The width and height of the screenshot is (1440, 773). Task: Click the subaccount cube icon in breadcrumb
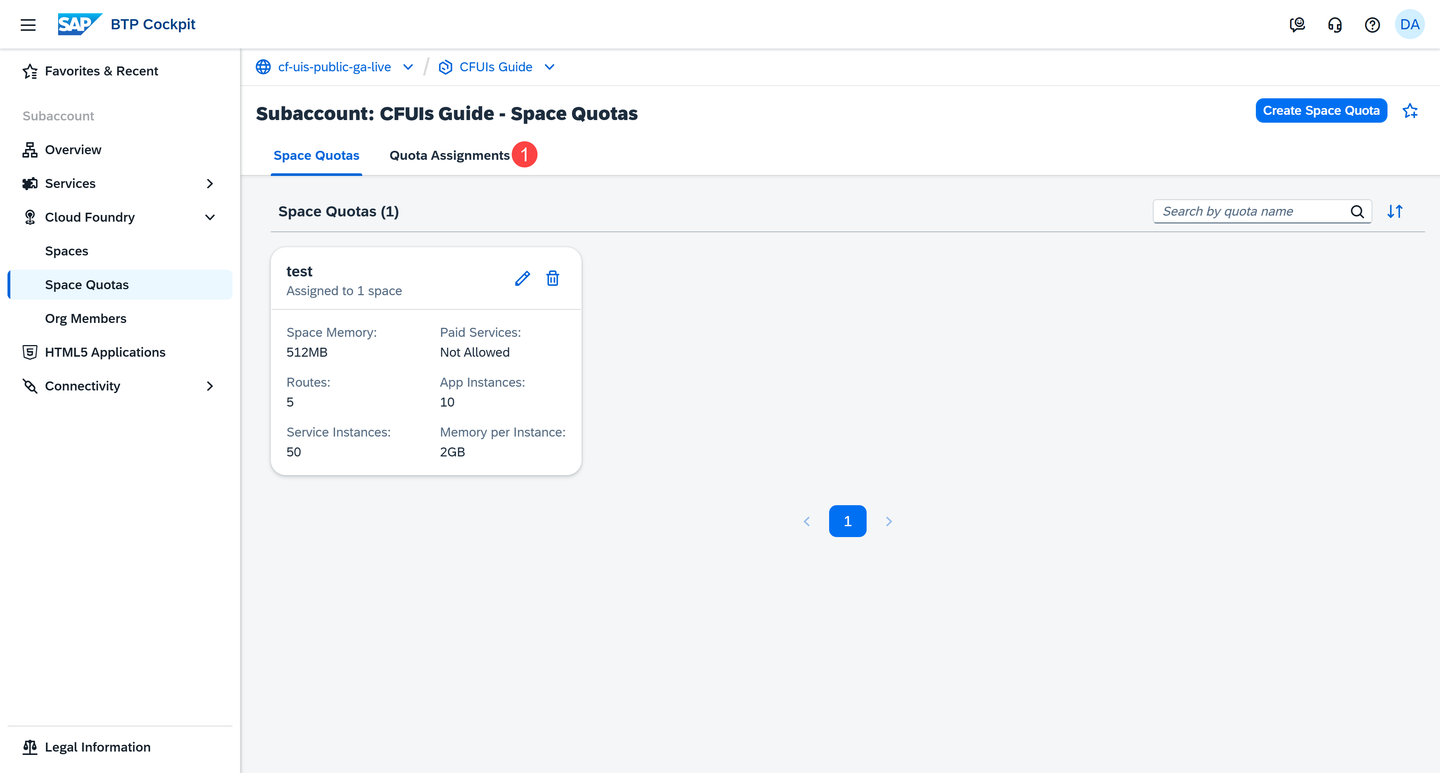point(446,67)
